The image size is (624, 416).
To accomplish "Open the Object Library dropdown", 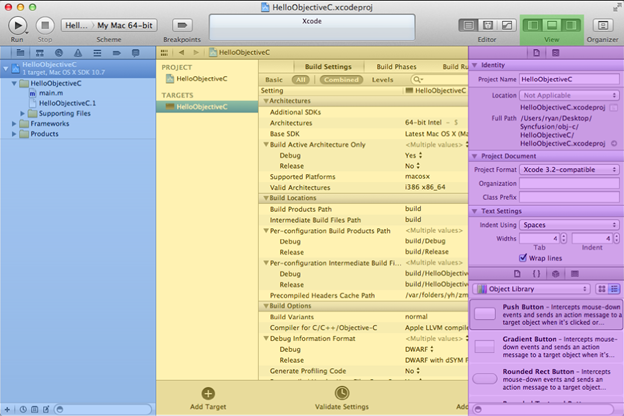I will [x=532, y=289].
